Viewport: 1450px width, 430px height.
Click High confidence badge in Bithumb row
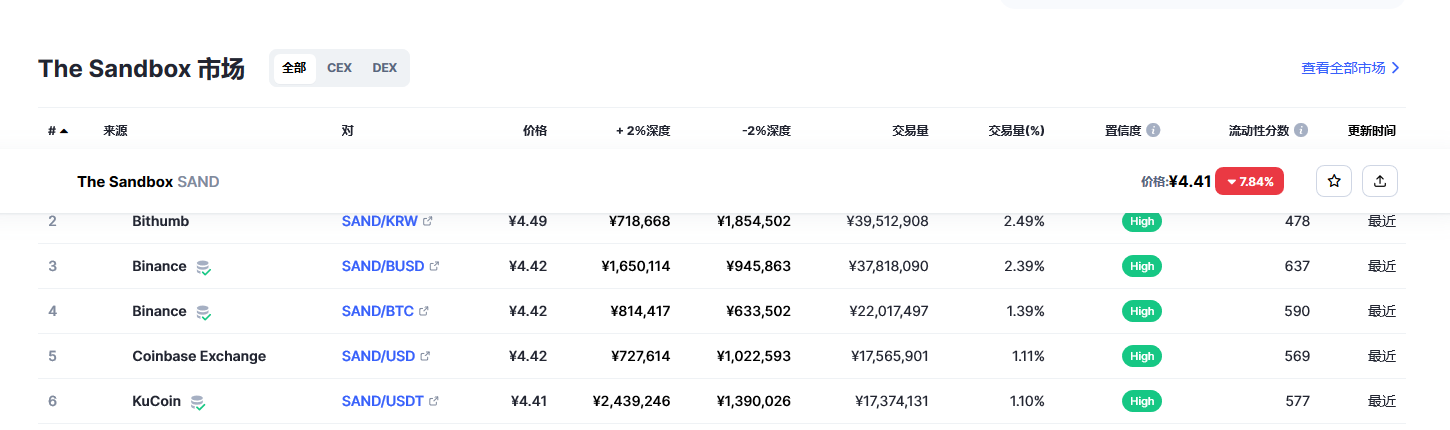tap(1142, 221)
